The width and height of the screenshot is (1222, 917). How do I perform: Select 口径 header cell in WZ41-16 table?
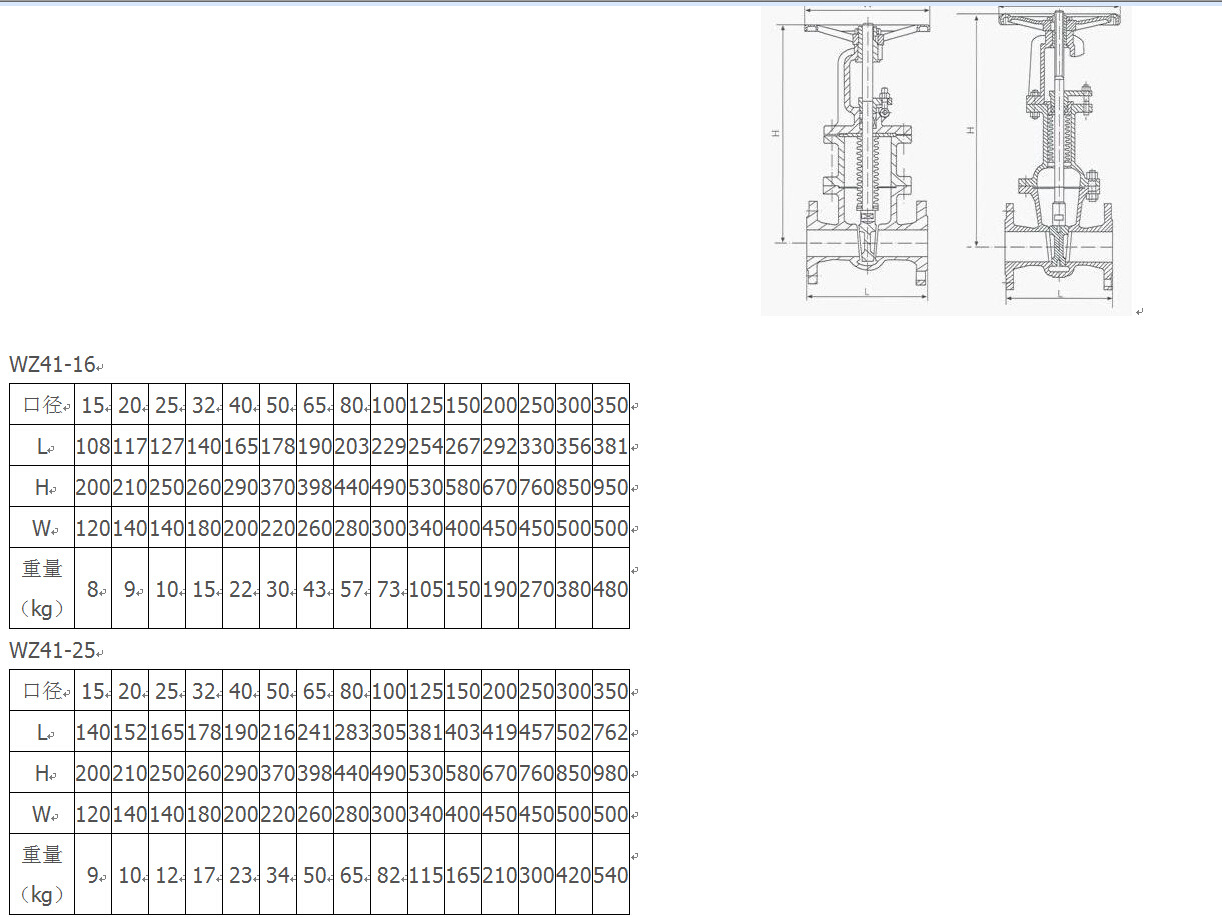(42, 405)
